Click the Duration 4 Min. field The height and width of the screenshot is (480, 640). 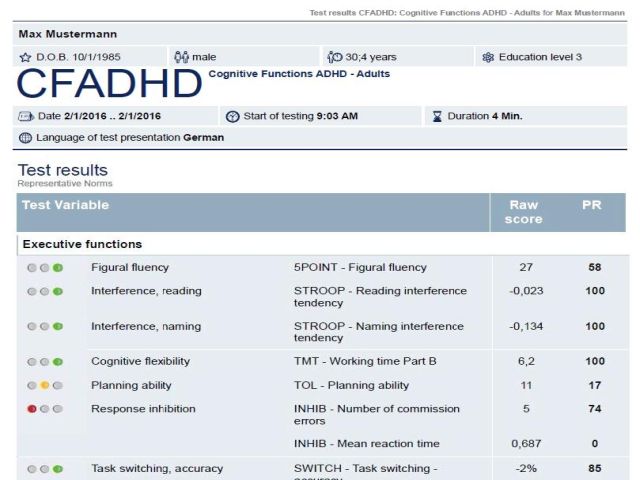tap(526, 116)
